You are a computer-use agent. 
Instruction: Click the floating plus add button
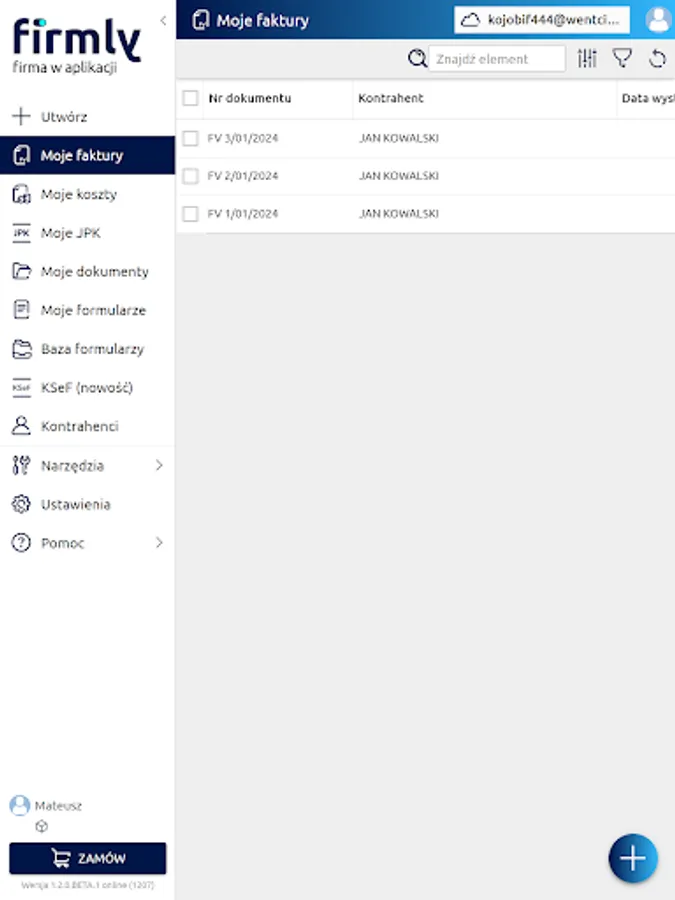coord(633,858)
